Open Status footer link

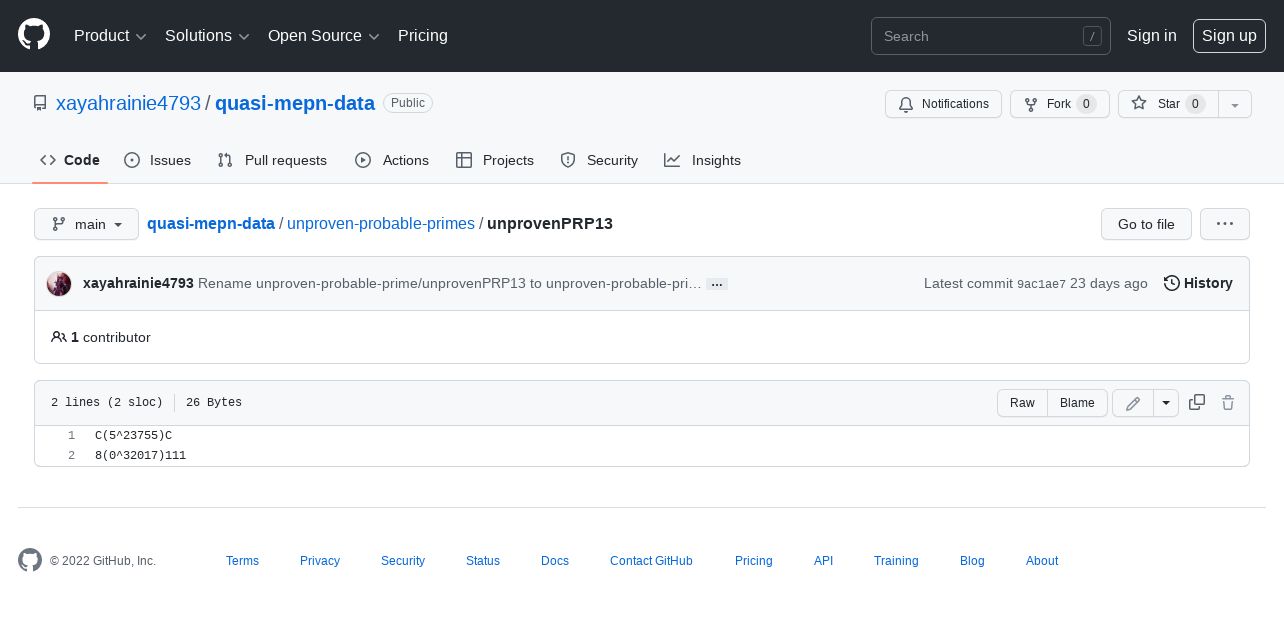click(x=483, y=561)
